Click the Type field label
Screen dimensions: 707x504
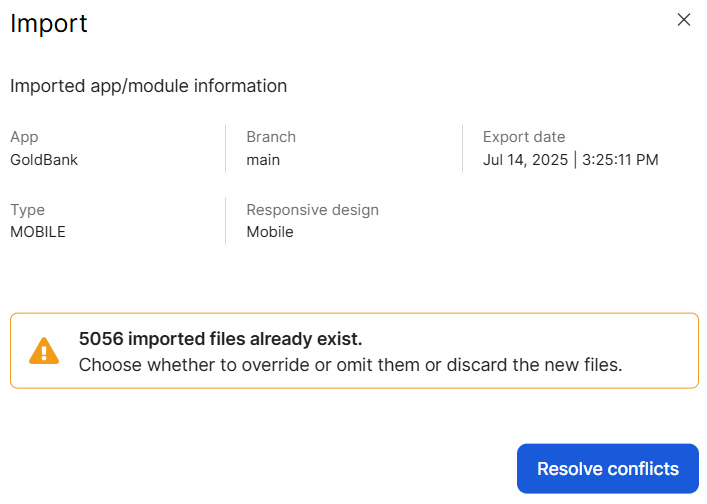point(27,210)
